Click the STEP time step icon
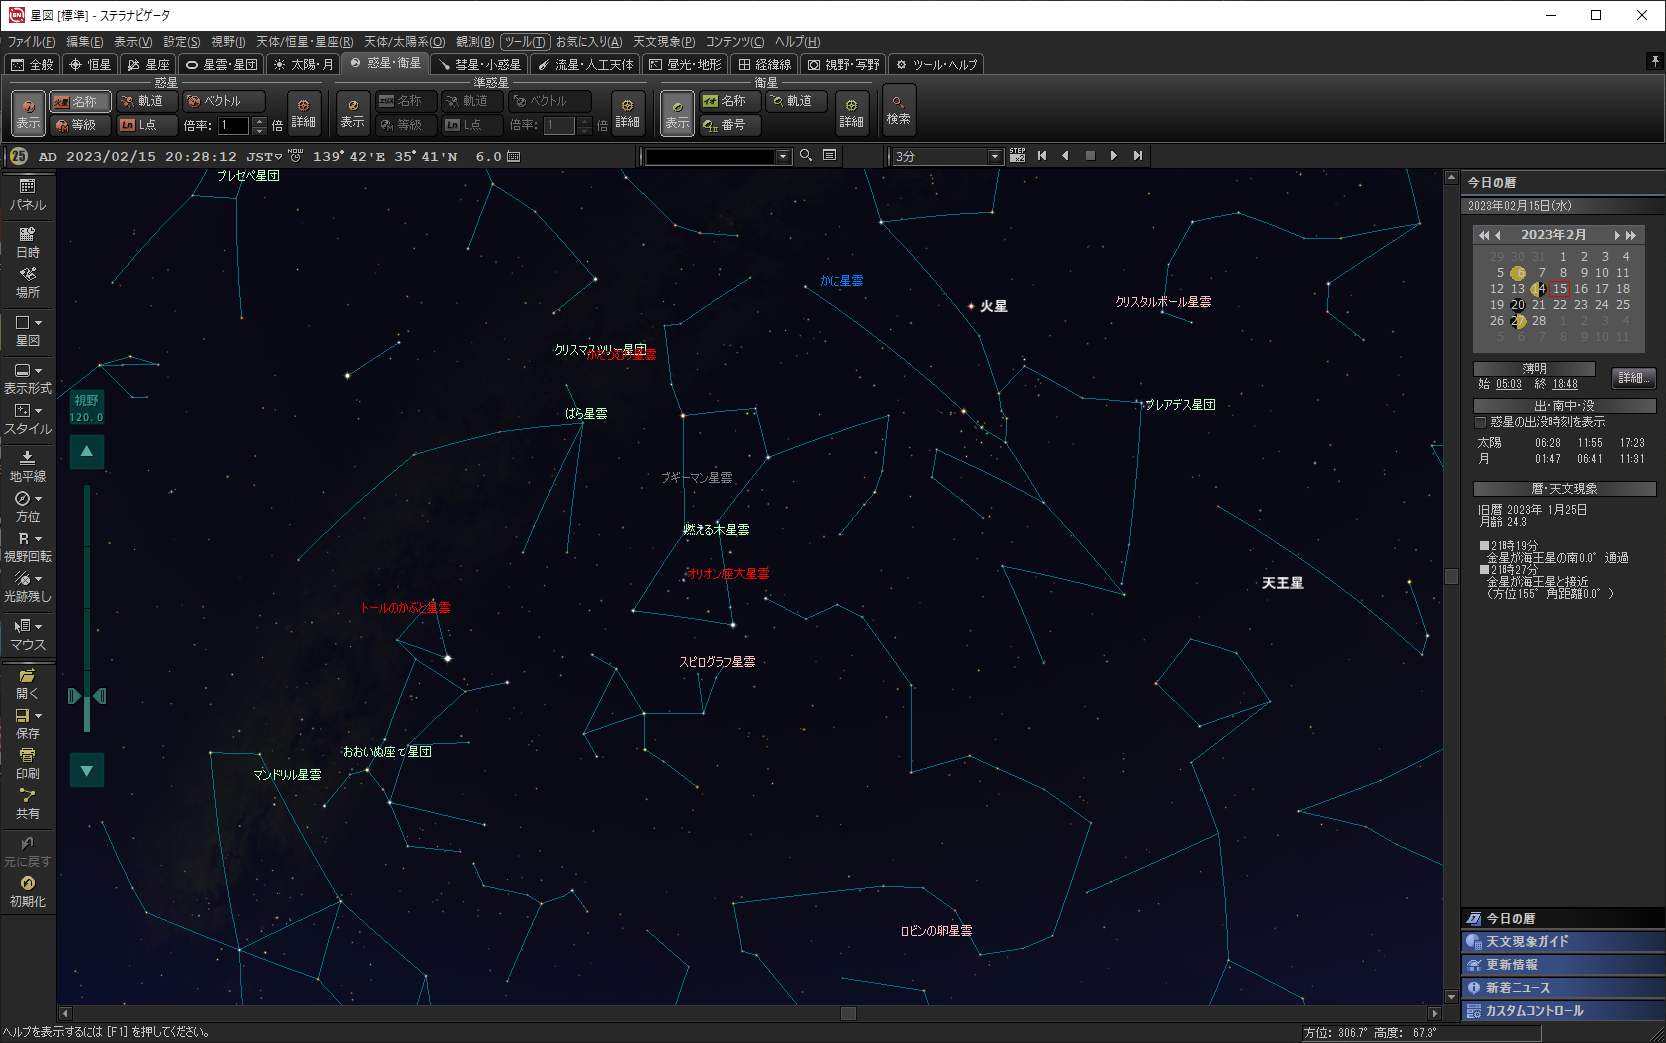The height and width of the screenshot is (1043, 1666). (1018, 156)
